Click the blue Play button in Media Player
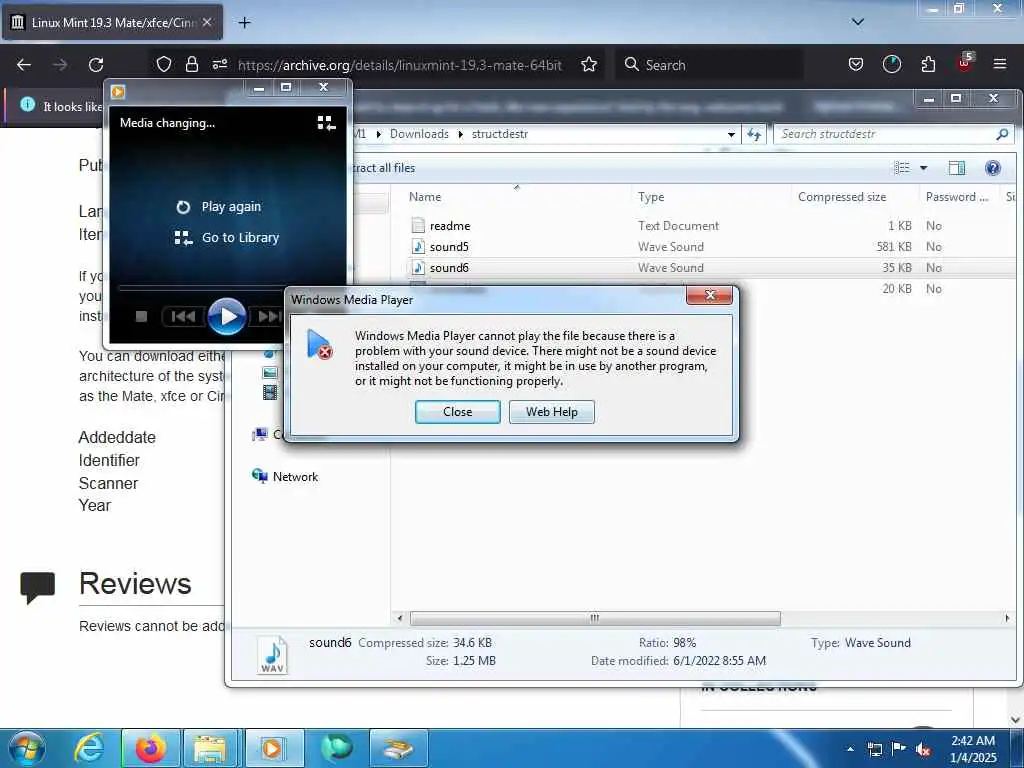This screenshot has width=1024, height=768. [227, 316]
